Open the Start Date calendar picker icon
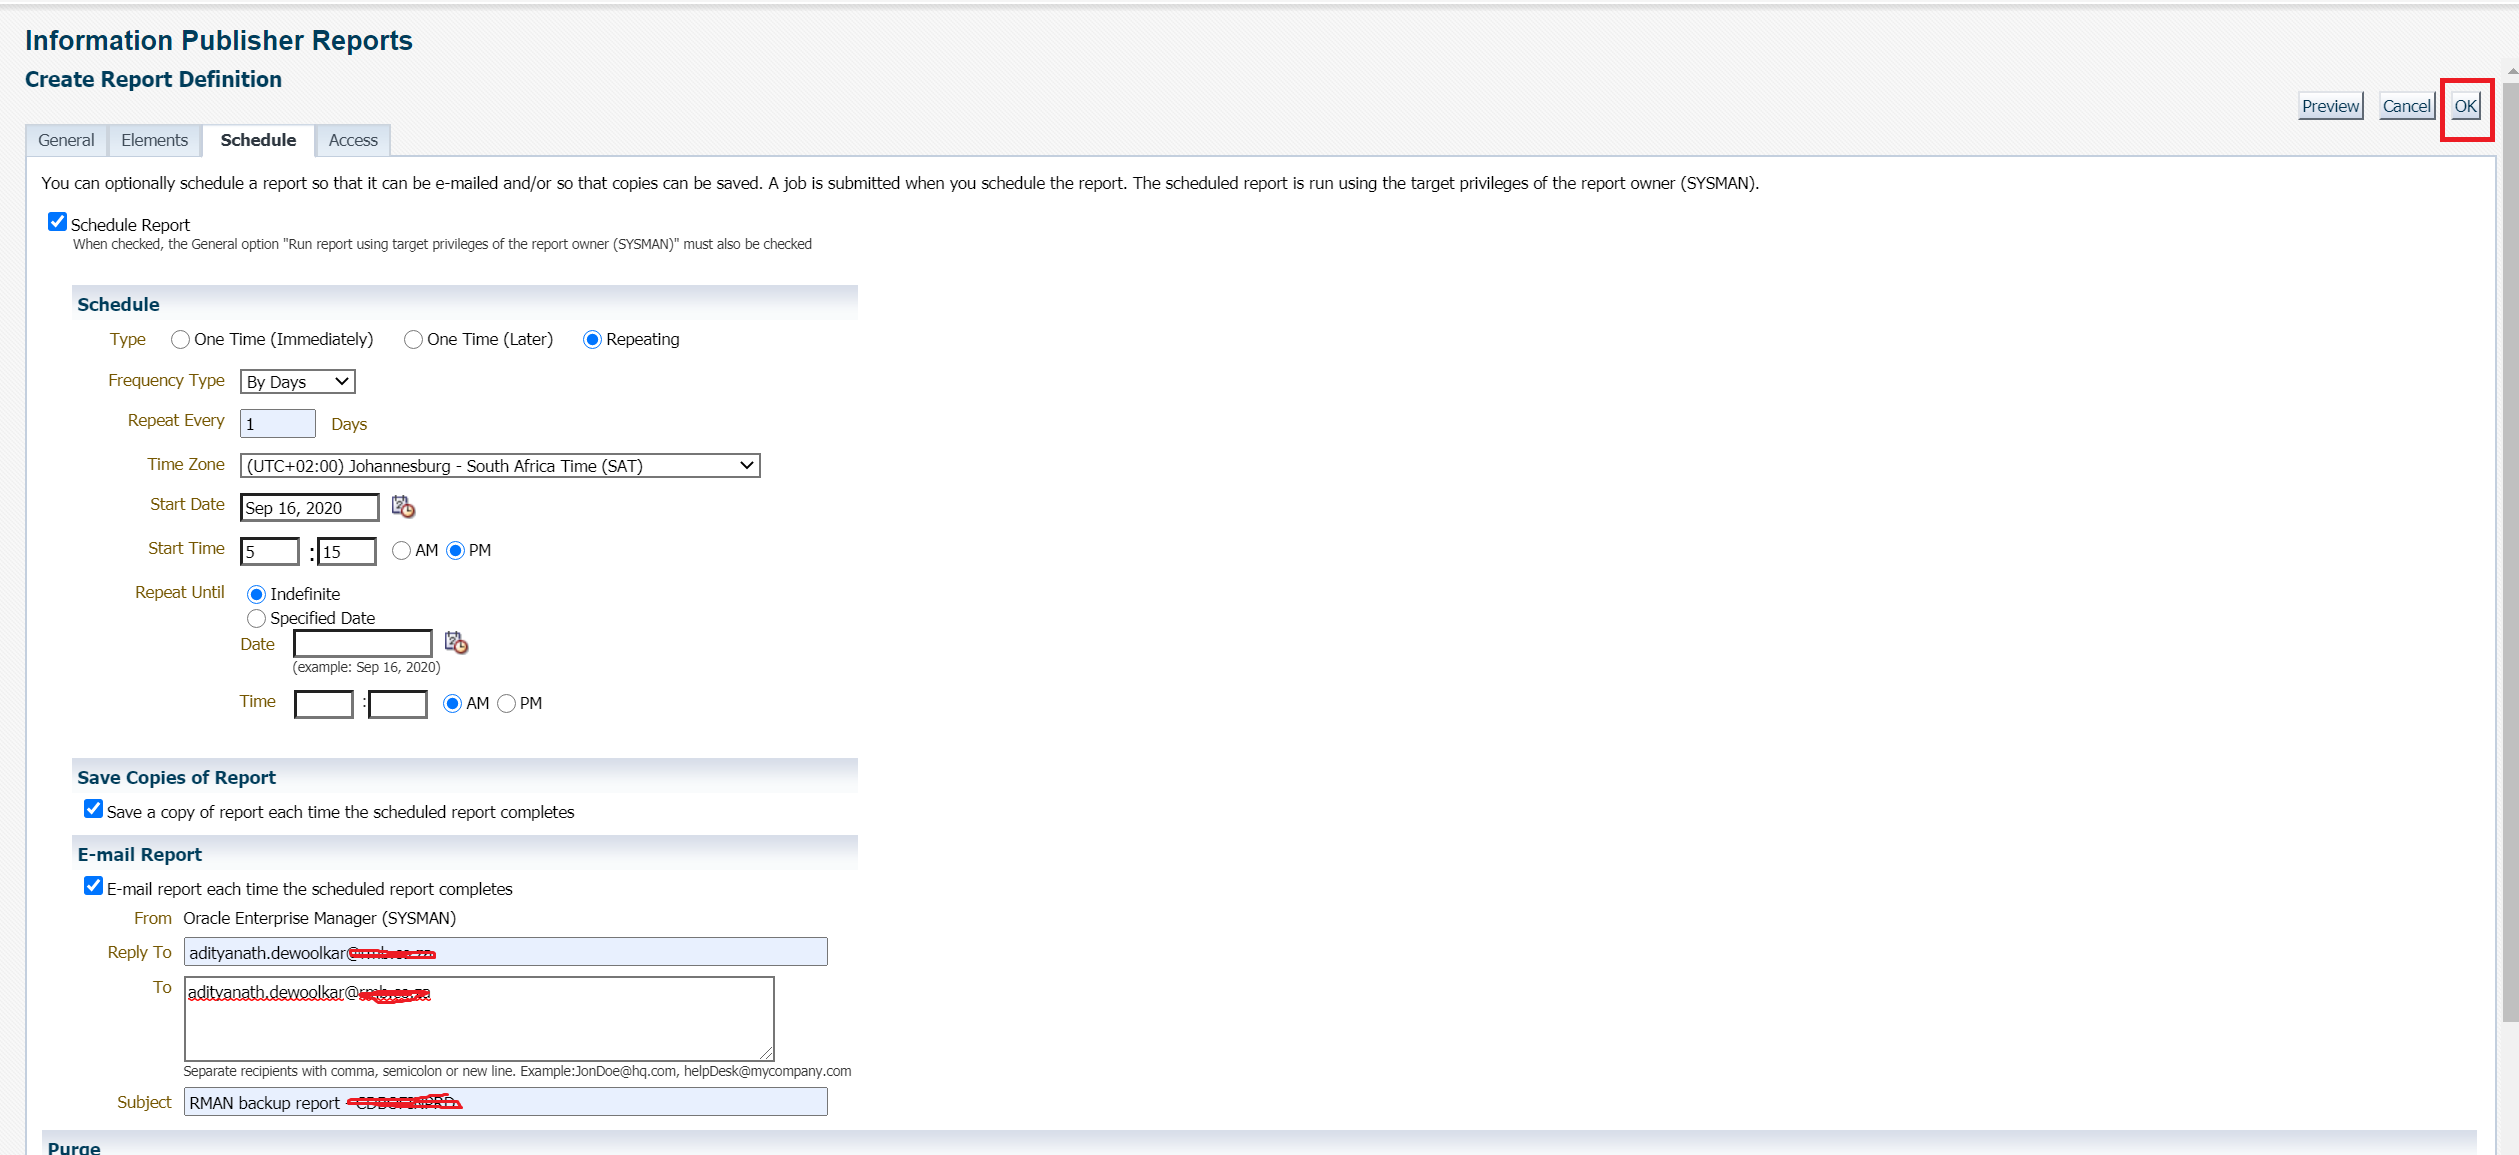Screen dimensions: 2519x1155 click(403, 507)
